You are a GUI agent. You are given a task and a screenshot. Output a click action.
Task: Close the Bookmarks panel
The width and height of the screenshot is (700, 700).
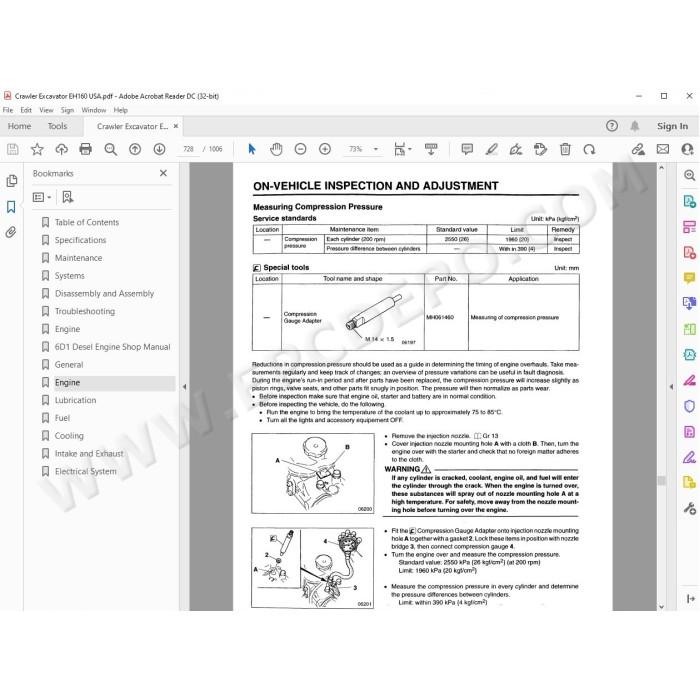coord(163,173)
